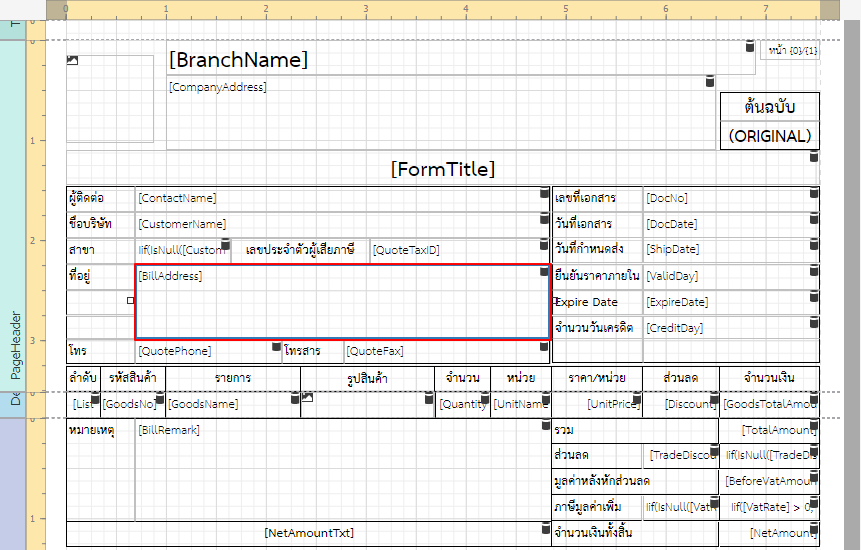Image resolution: width=861 pixels, height=550 pixels.
Task: Click the เลขประจำตัวผู้เสียภาษี label
Action: point(300,250)
